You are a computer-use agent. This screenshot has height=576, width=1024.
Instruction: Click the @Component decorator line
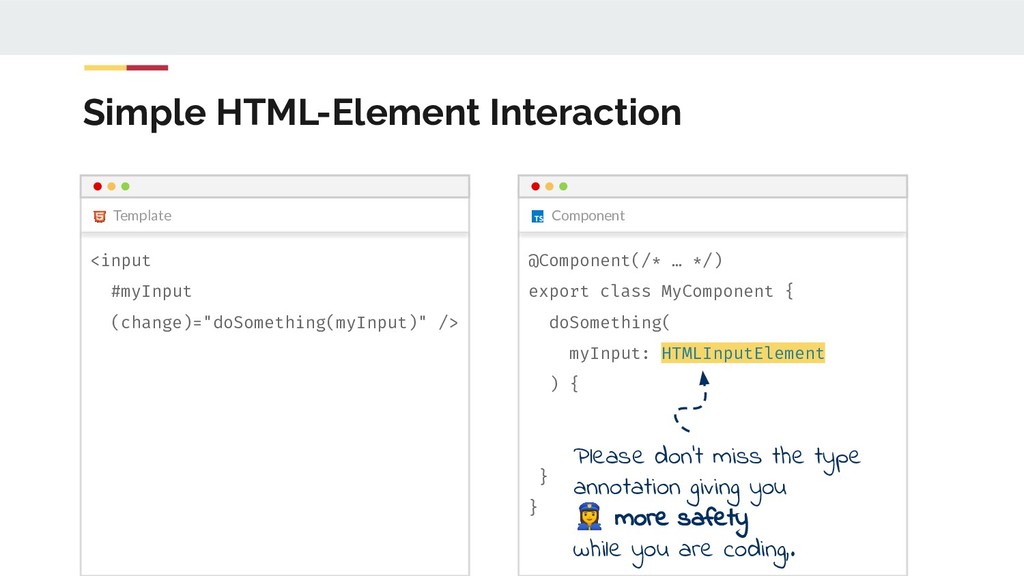click(625, 261)
